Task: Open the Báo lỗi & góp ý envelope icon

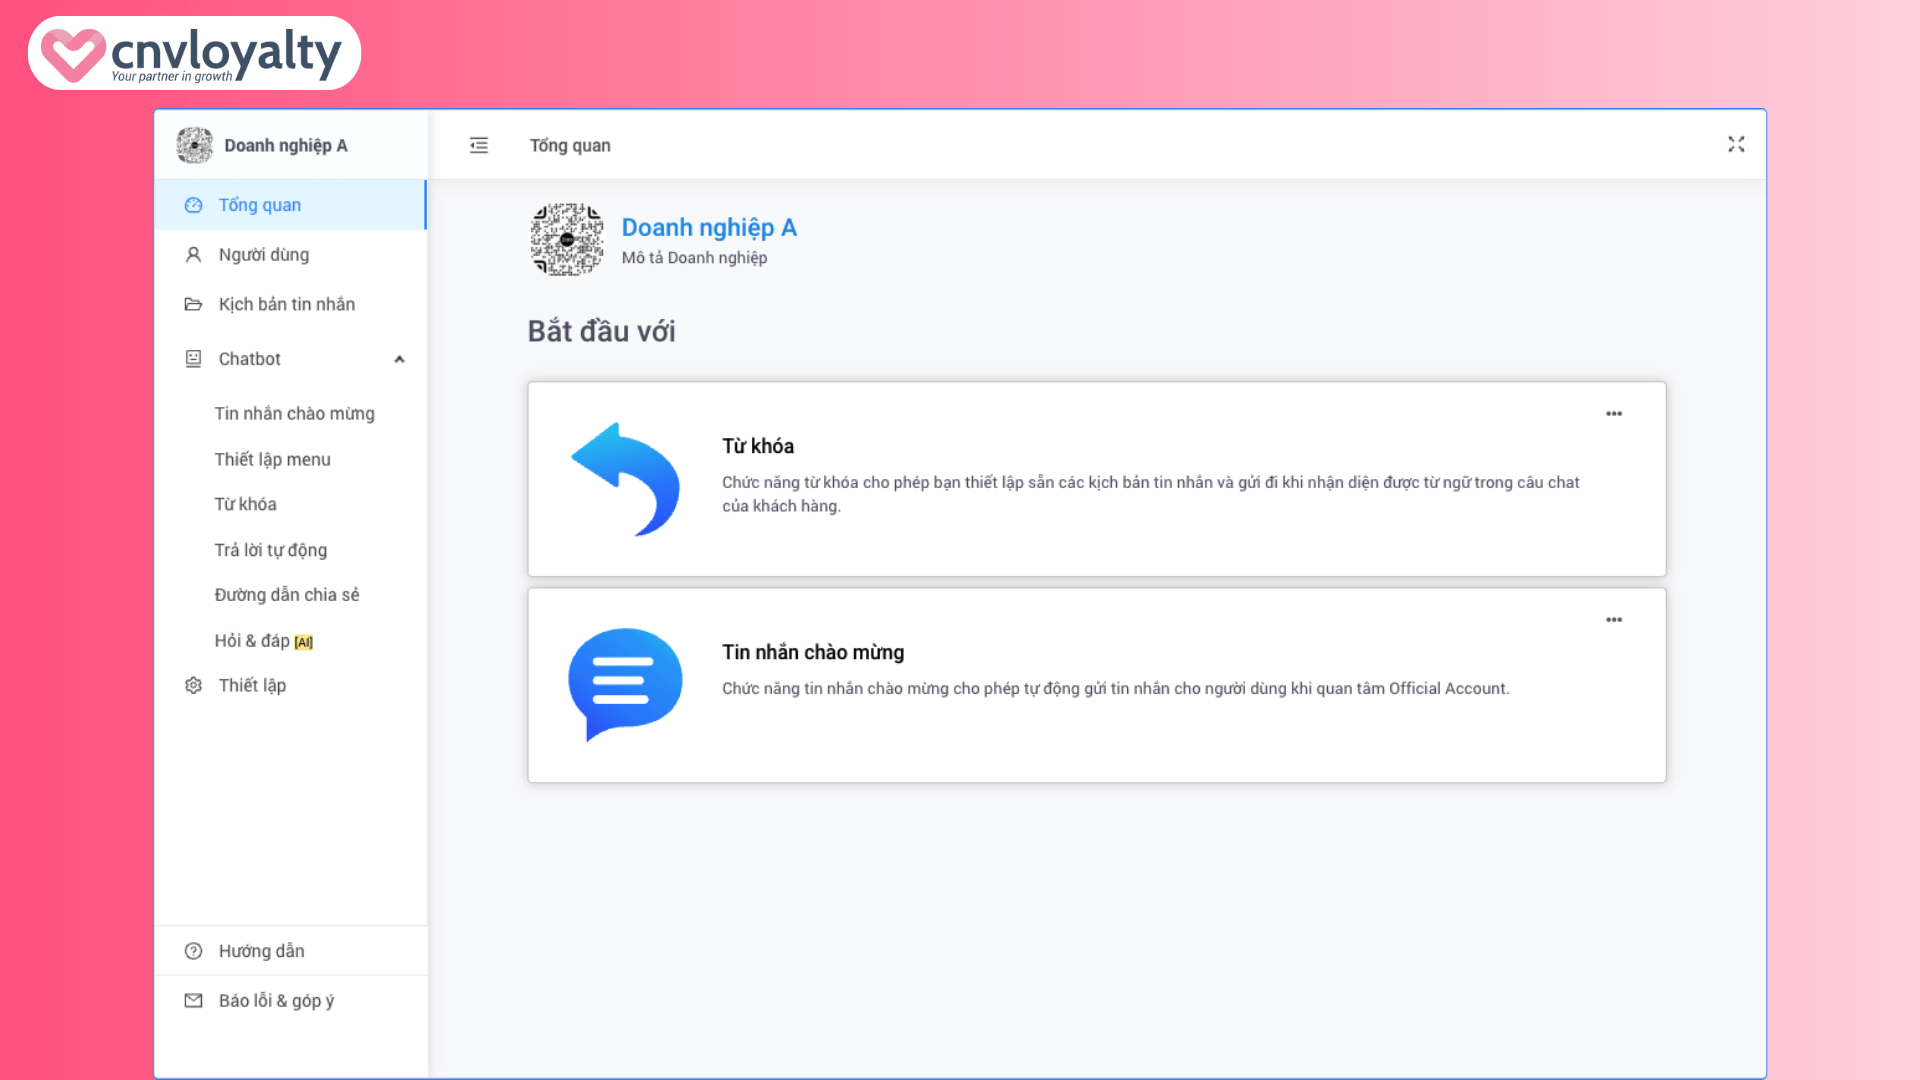Action: click(193, 1000)
